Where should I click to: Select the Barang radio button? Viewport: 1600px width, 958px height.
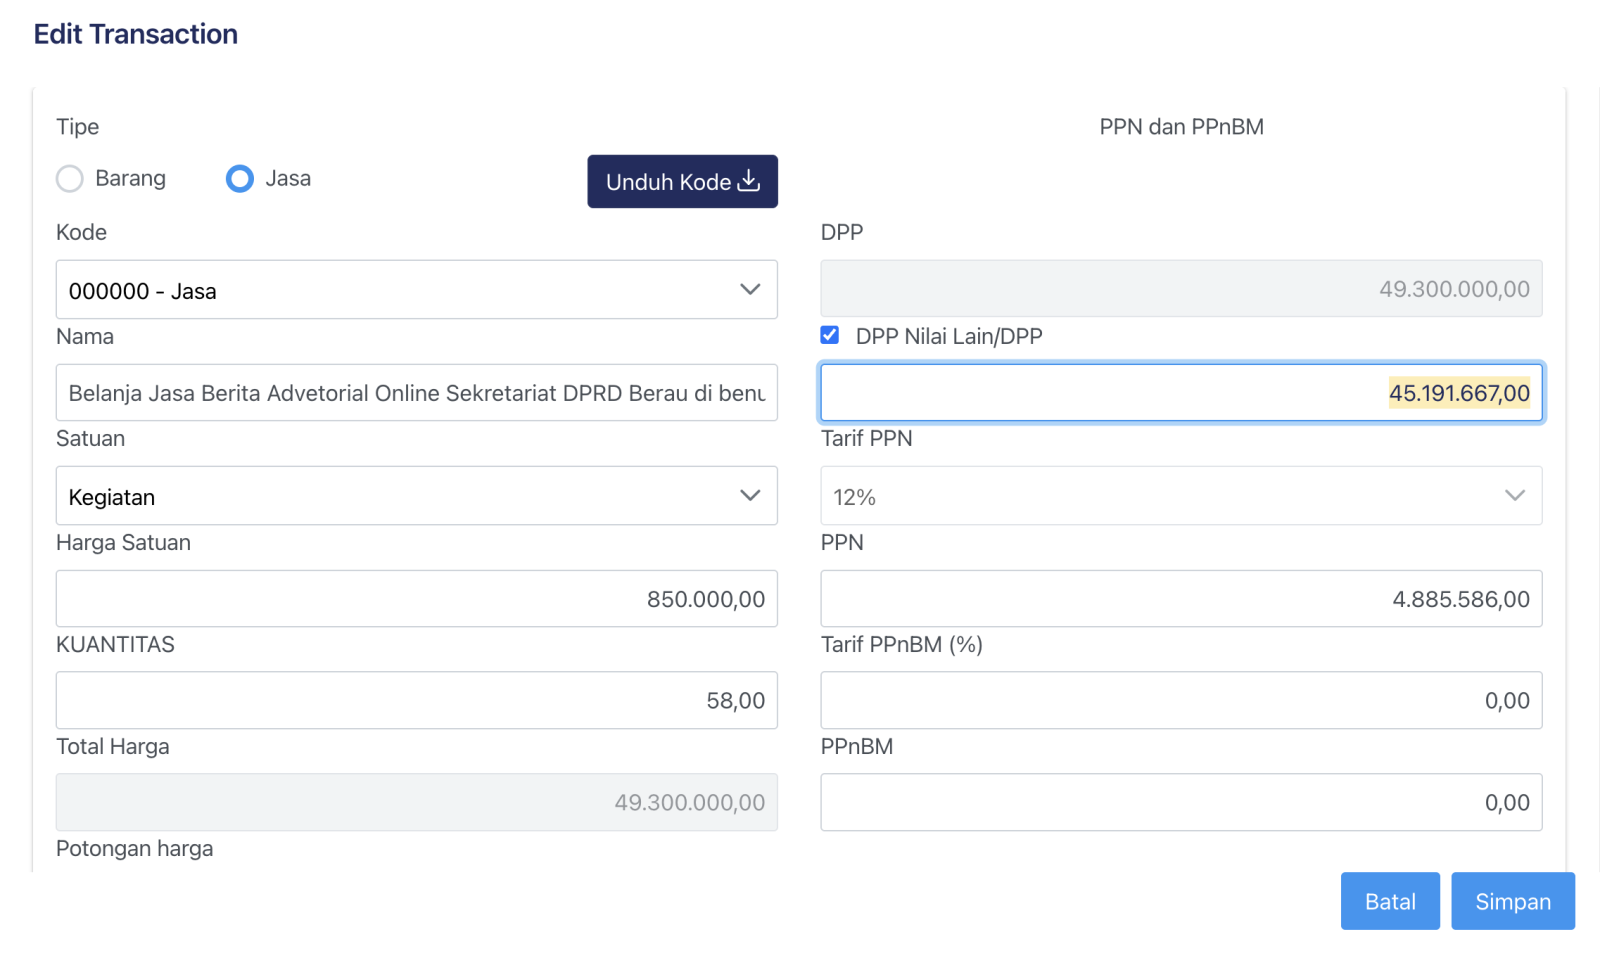(x=70, y=179)
